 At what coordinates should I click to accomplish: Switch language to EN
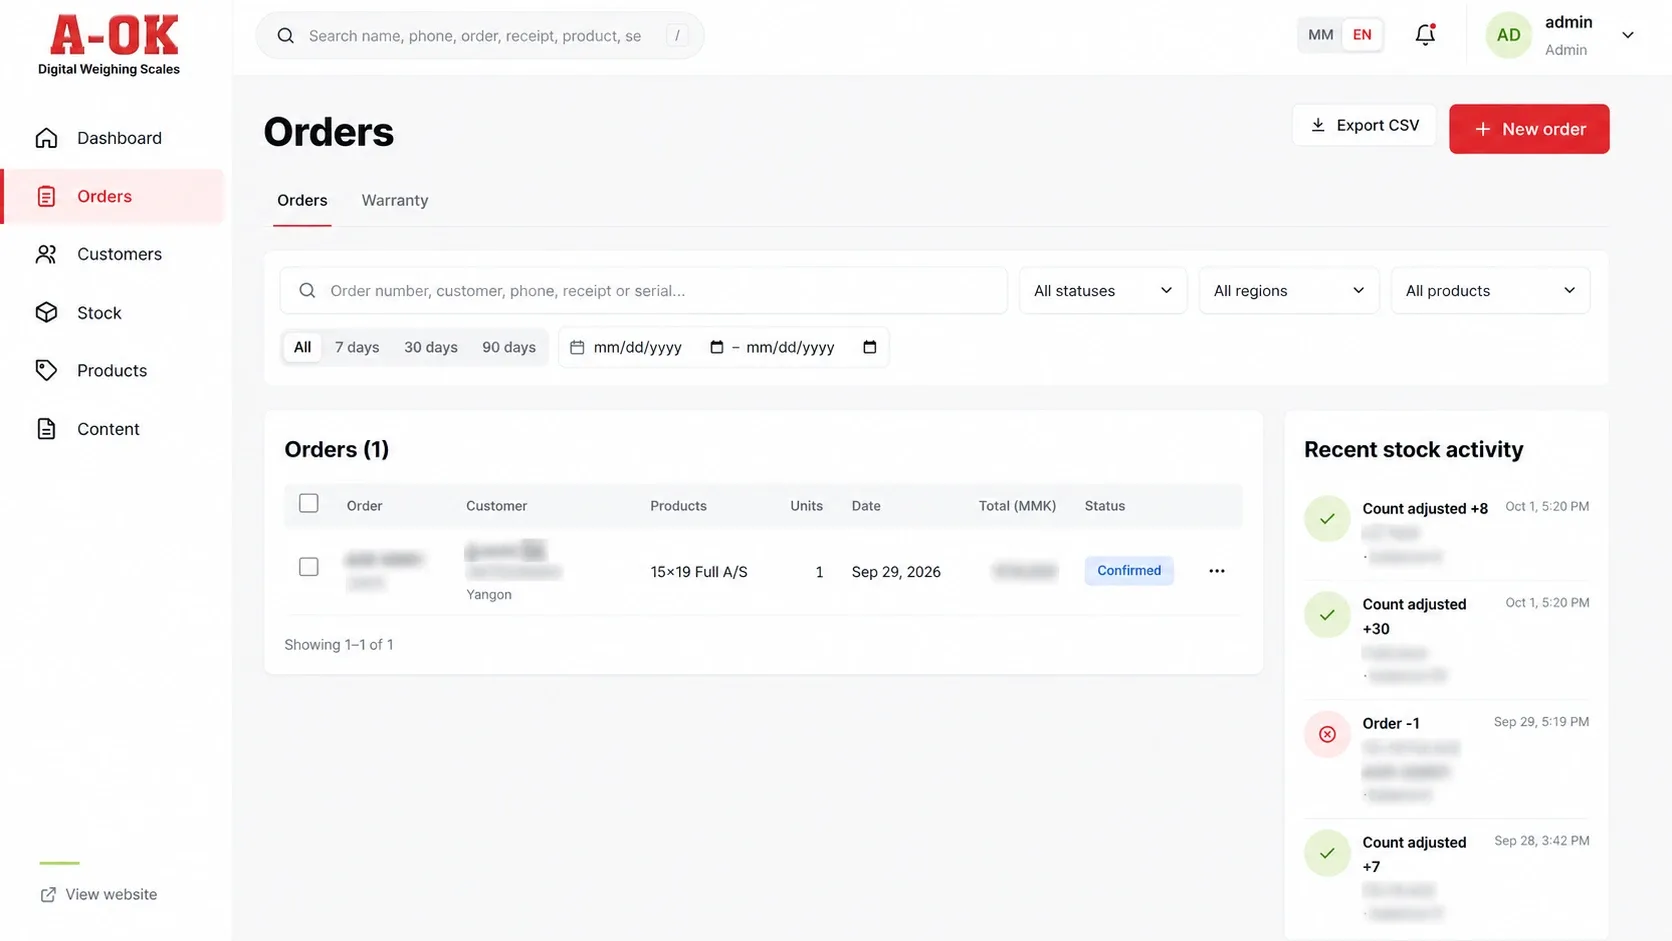click(x=1362, y=35)
